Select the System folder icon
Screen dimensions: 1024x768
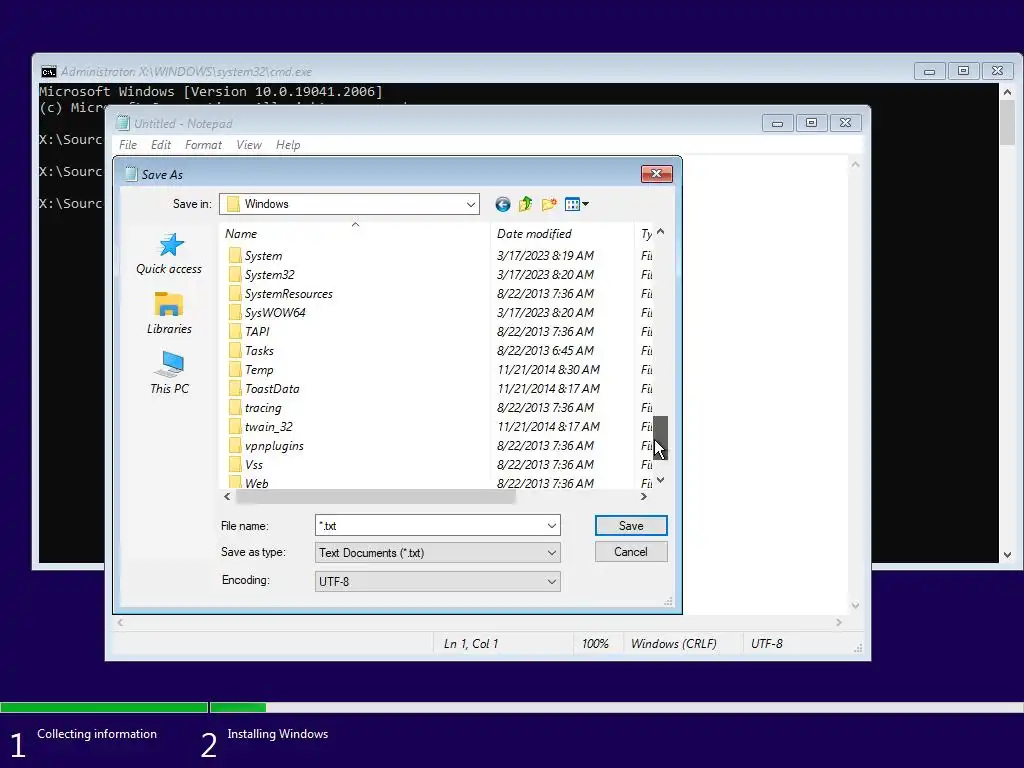click(235, 256)
